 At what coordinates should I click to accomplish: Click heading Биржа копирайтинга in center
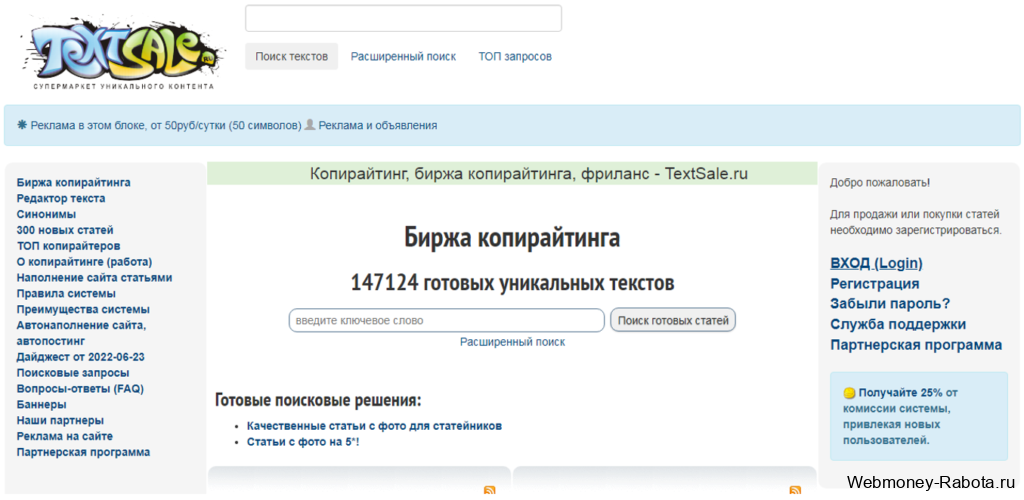tap(512, 238)
